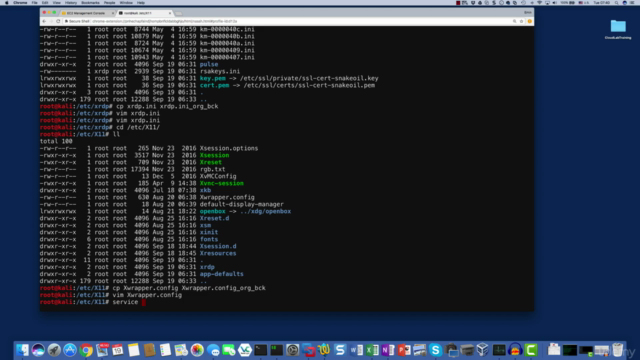Open the Trash in the Dock
The image size is (640, 360).
(x=618, y=350)
